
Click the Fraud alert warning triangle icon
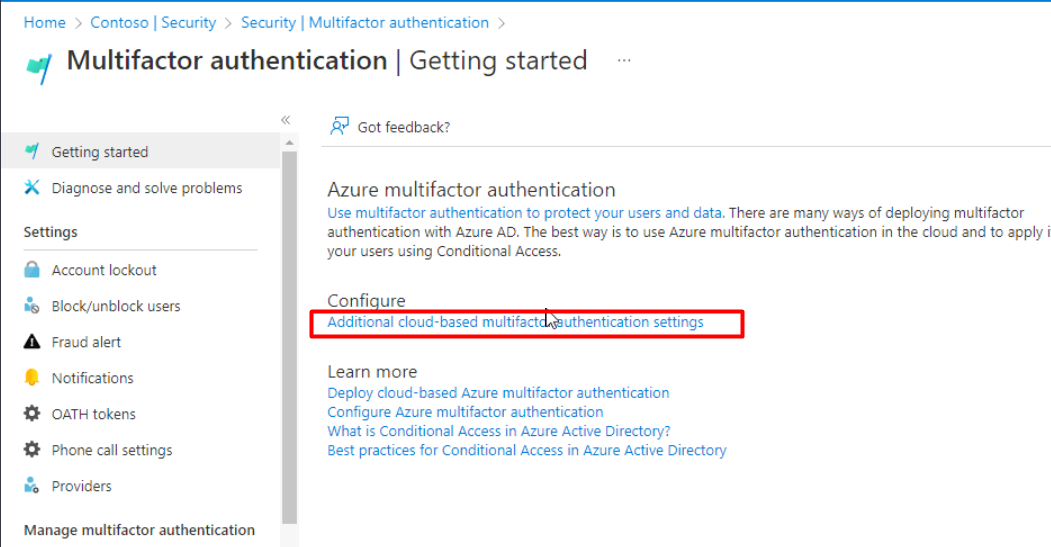click(32, 342)
